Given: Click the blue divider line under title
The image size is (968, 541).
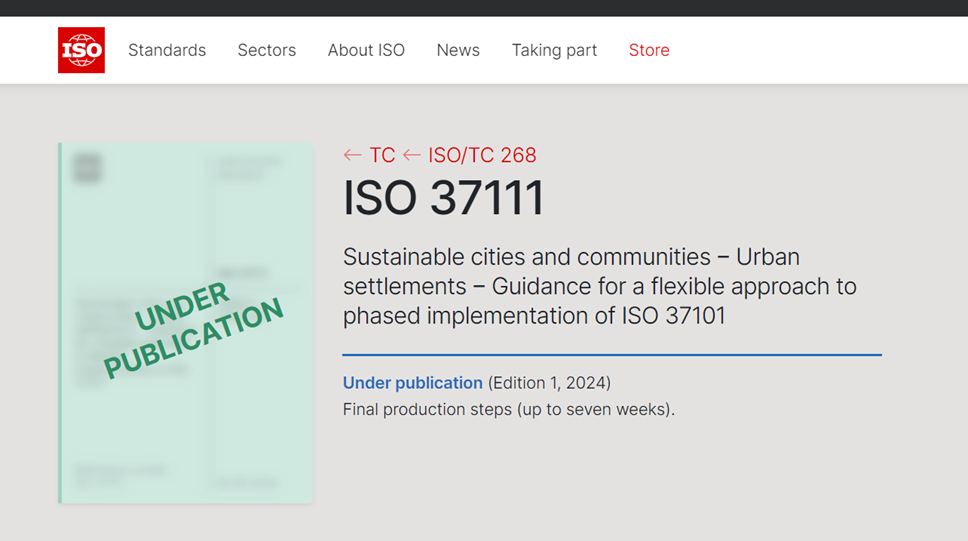Looking at the screenshot, I should click(611, 355).
